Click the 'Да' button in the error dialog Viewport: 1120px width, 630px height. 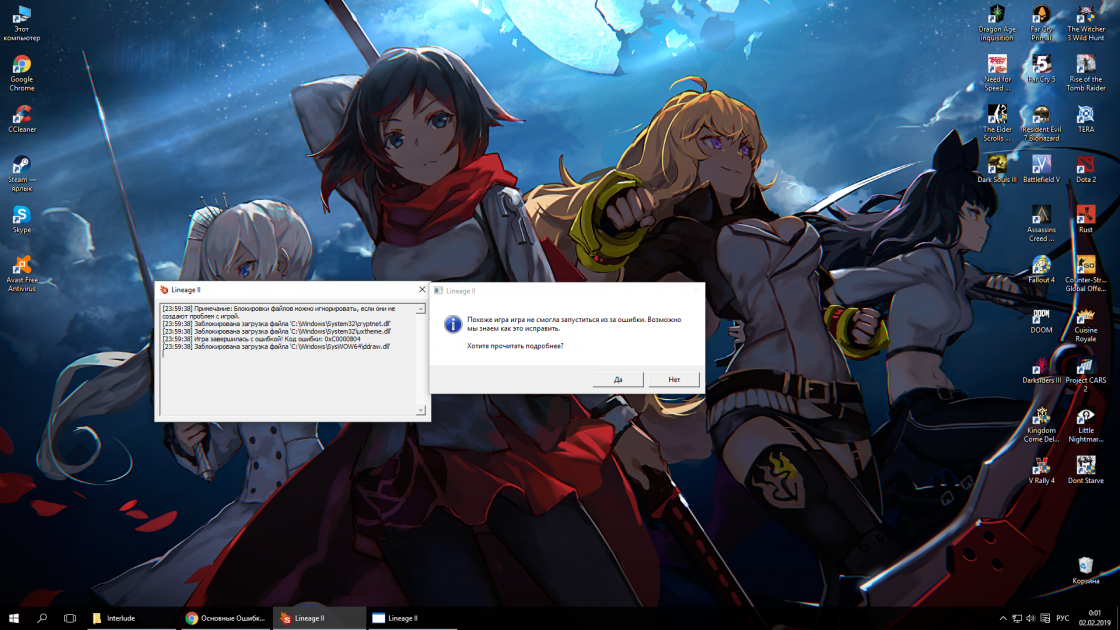point(617,380)
